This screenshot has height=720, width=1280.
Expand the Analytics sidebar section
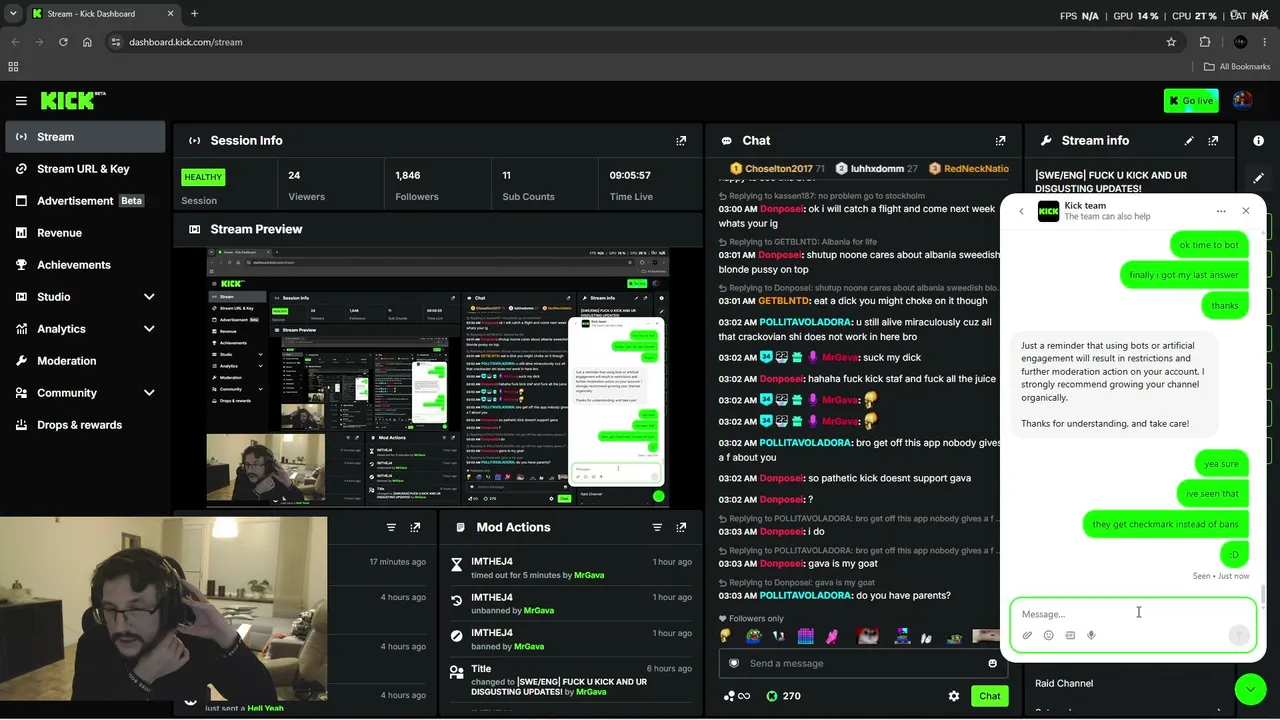(x=149, y=329)
